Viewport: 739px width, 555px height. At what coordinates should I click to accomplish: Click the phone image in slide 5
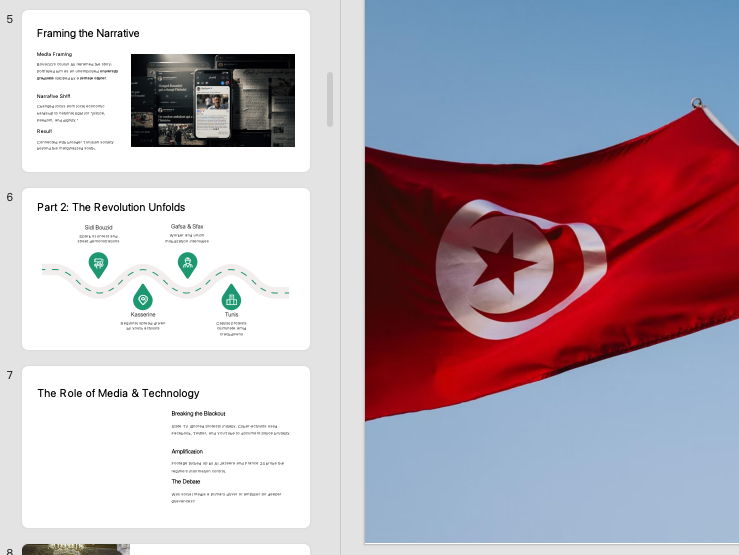pos(213,100)
